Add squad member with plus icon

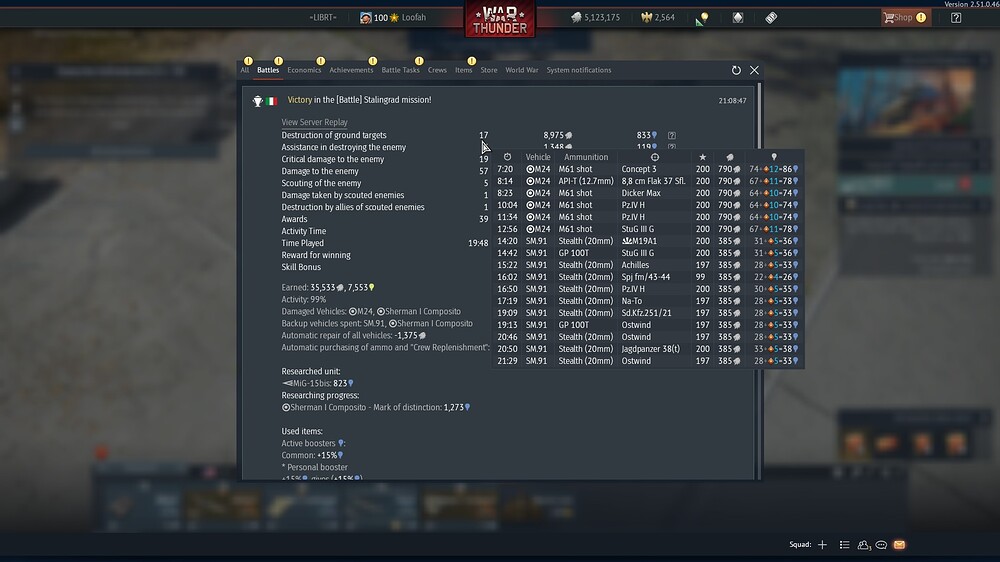[x=822, y=545]
